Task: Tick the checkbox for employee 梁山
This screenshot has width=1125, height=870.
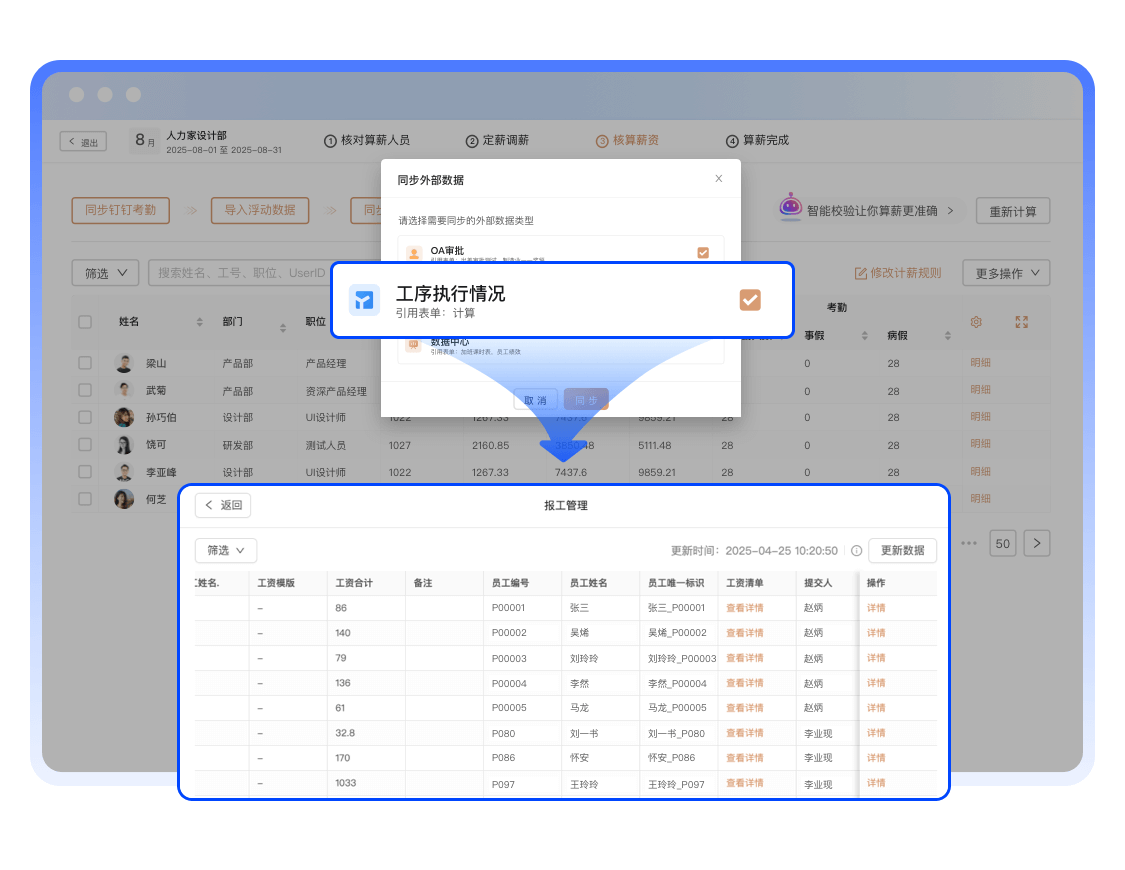Action: click(x=85, y=363)
